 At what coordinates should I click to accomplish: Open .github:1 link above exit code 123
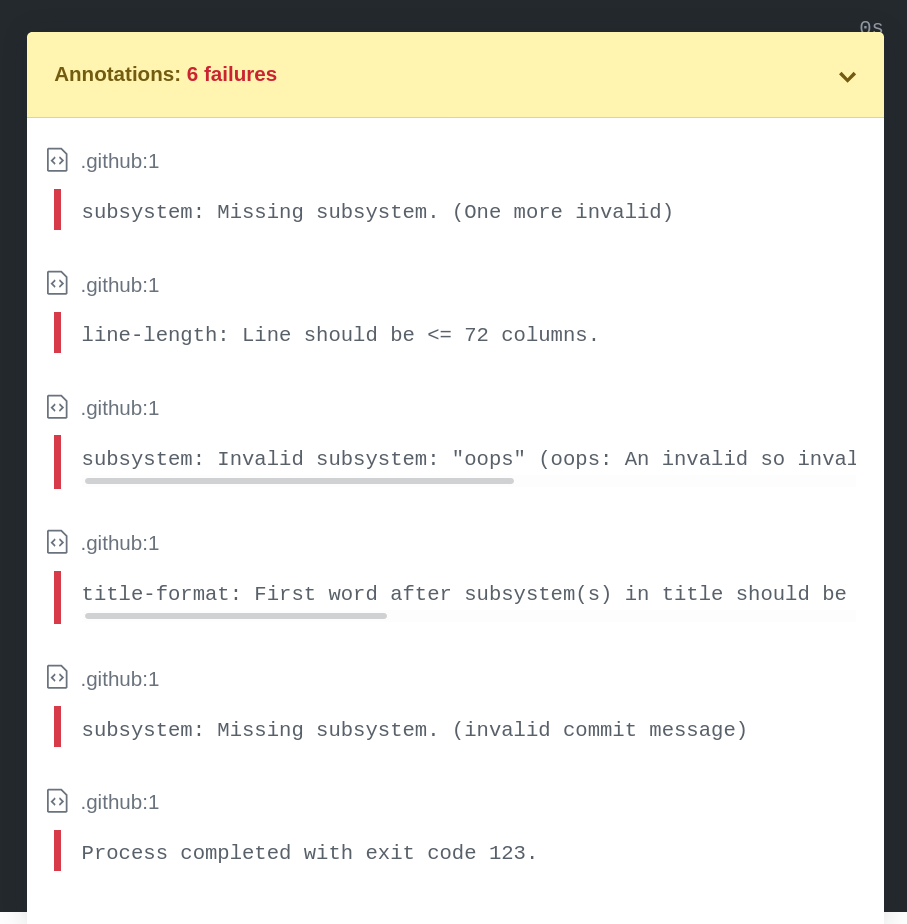point(120,802)
